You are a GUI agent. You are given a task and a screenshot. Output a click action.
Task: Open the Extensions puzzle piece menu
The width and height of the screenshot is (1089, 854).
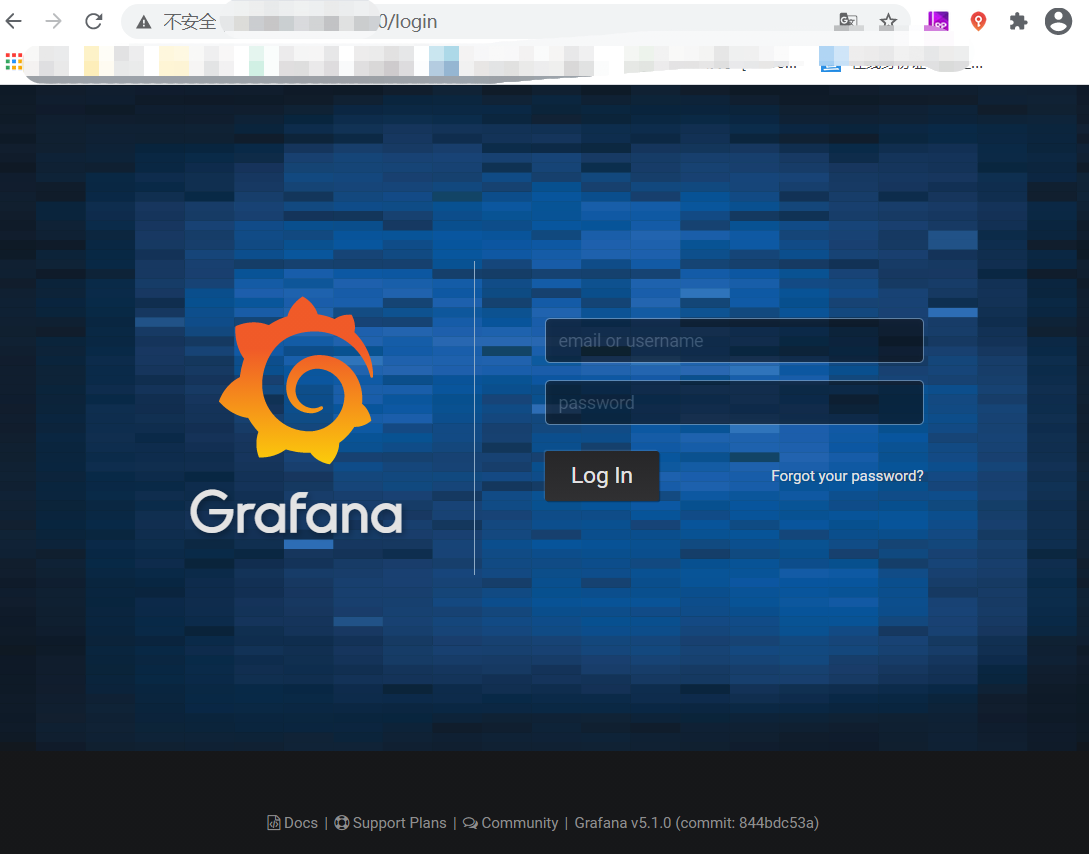point(1018,22)
